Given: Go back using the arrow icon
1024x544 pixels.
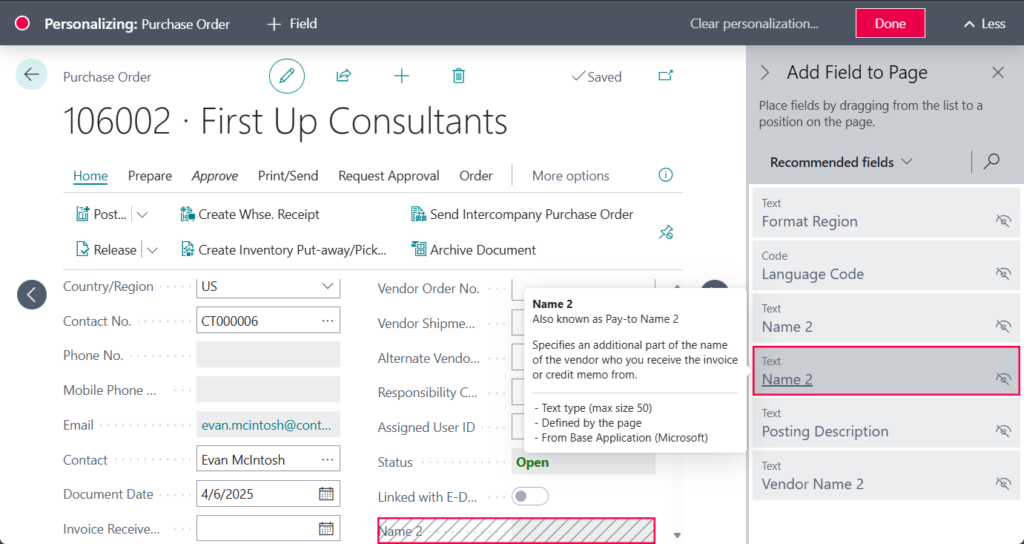Looking at the screenshot, I should pos(32,74).
